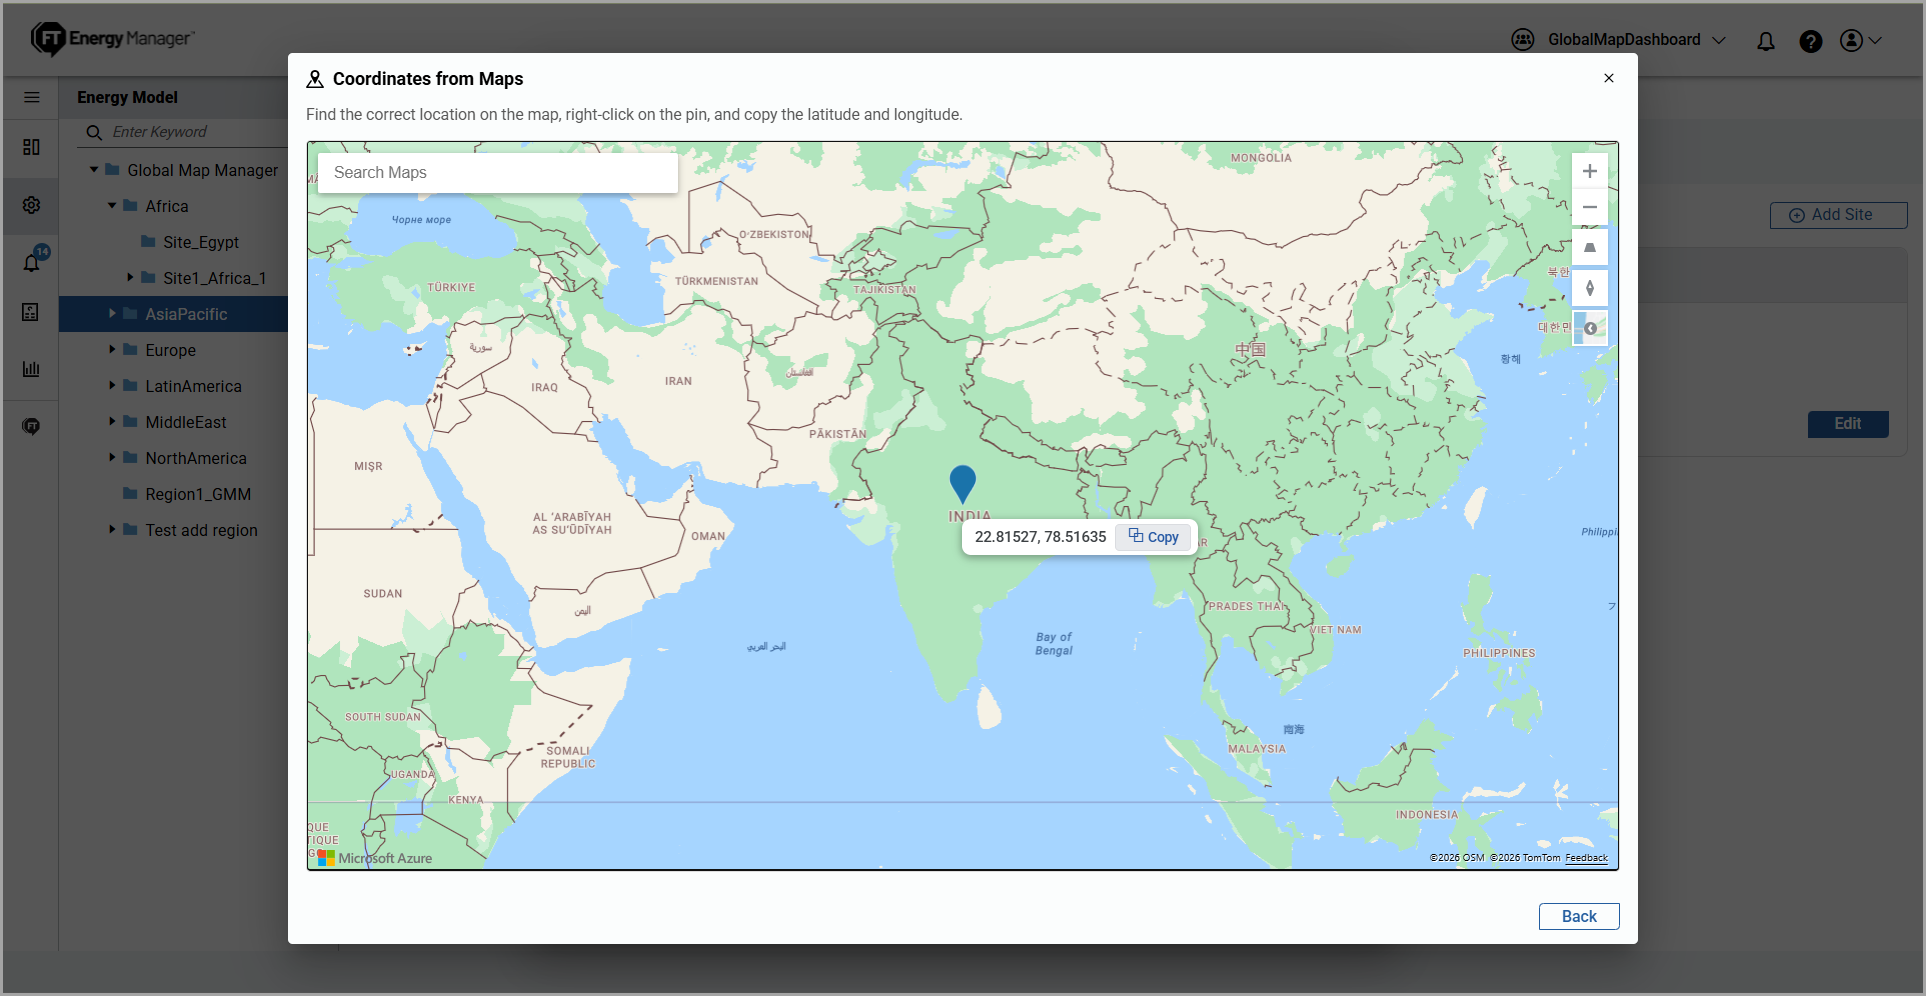The image size is (1926, 996).
Task: Click the OMAN label on map
Action: tap(708, 536)
